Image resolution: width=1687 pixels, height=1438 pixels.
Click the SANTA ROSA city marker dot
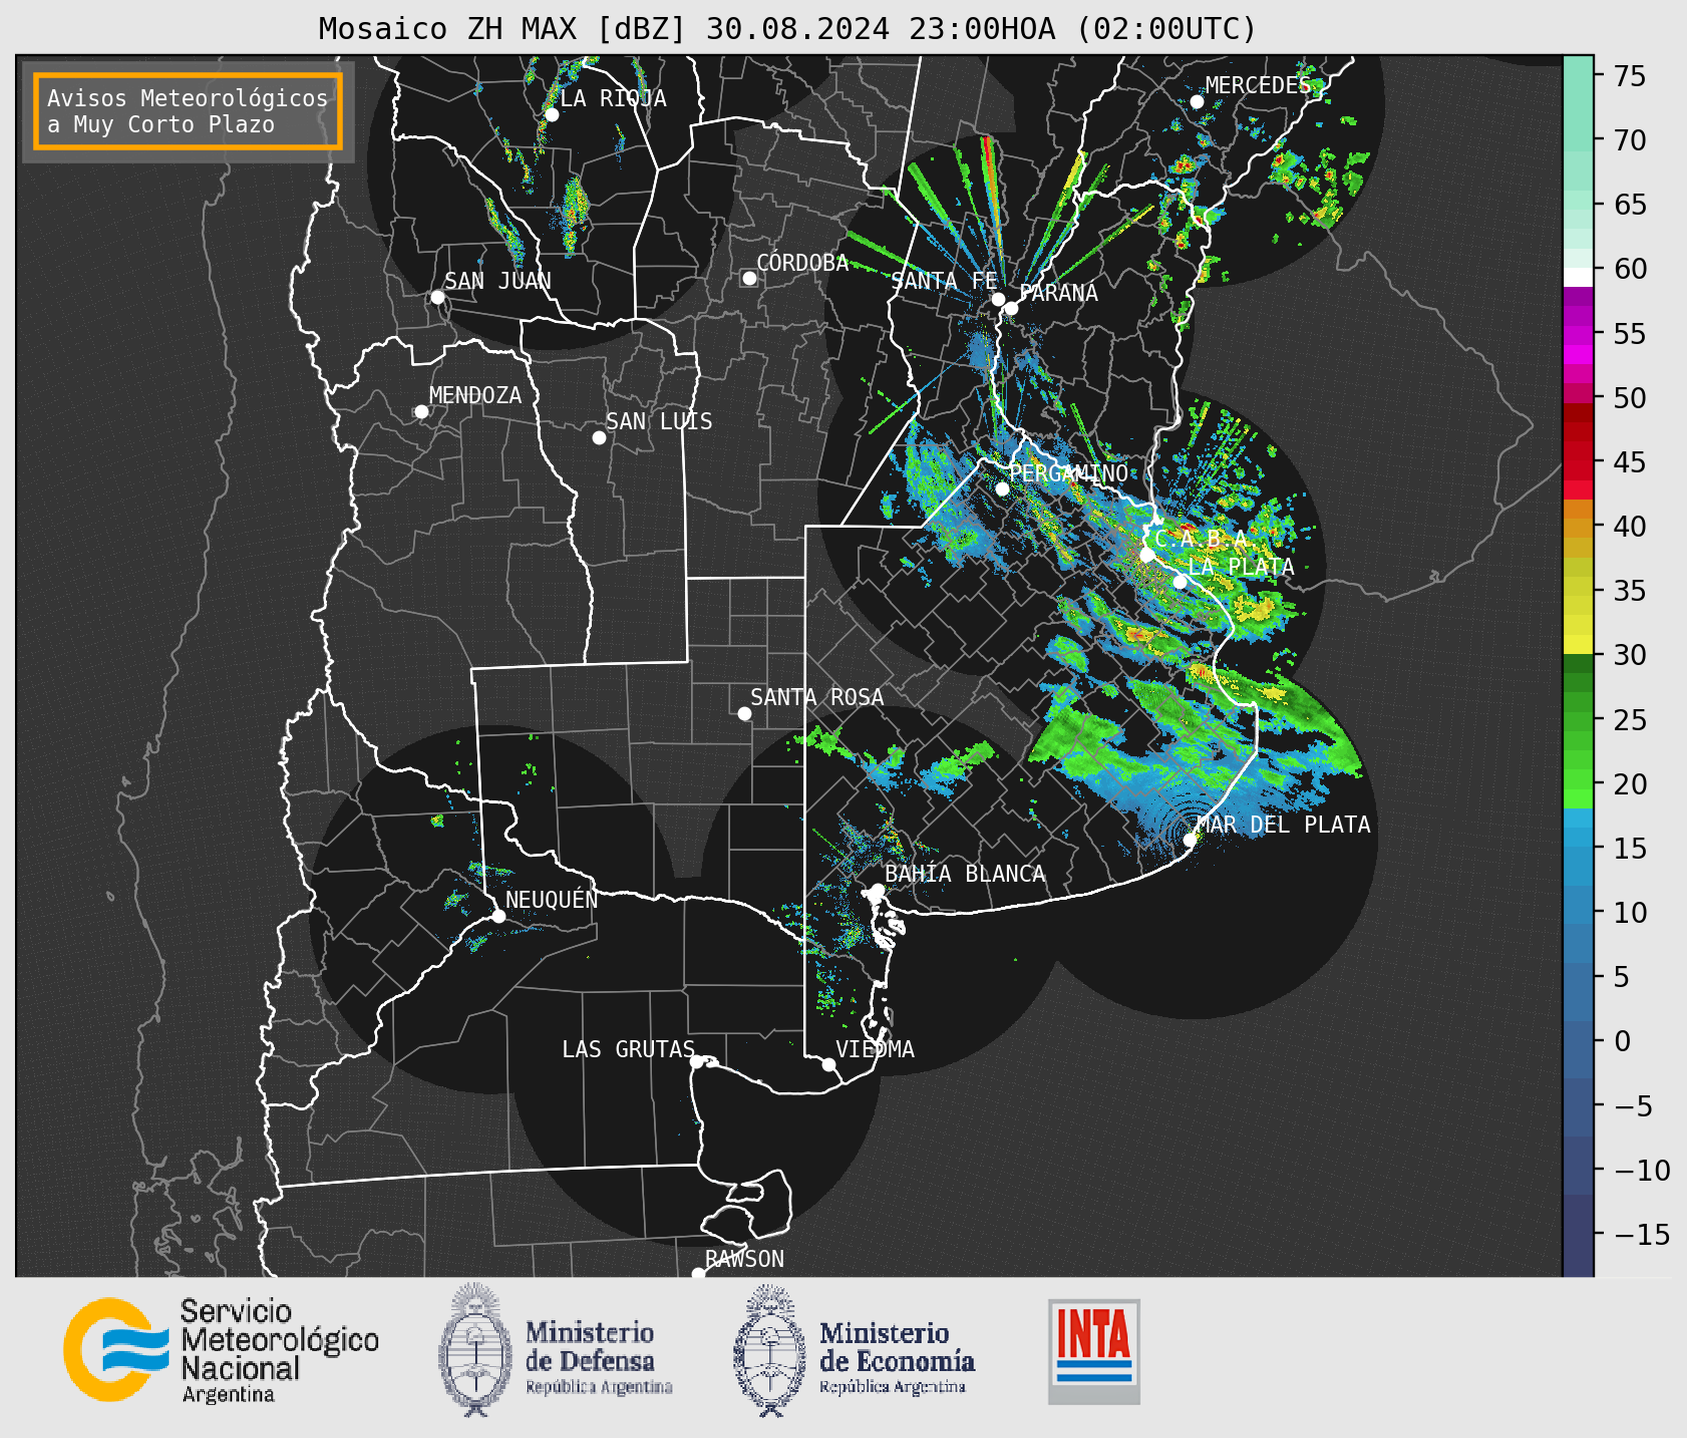744,713
